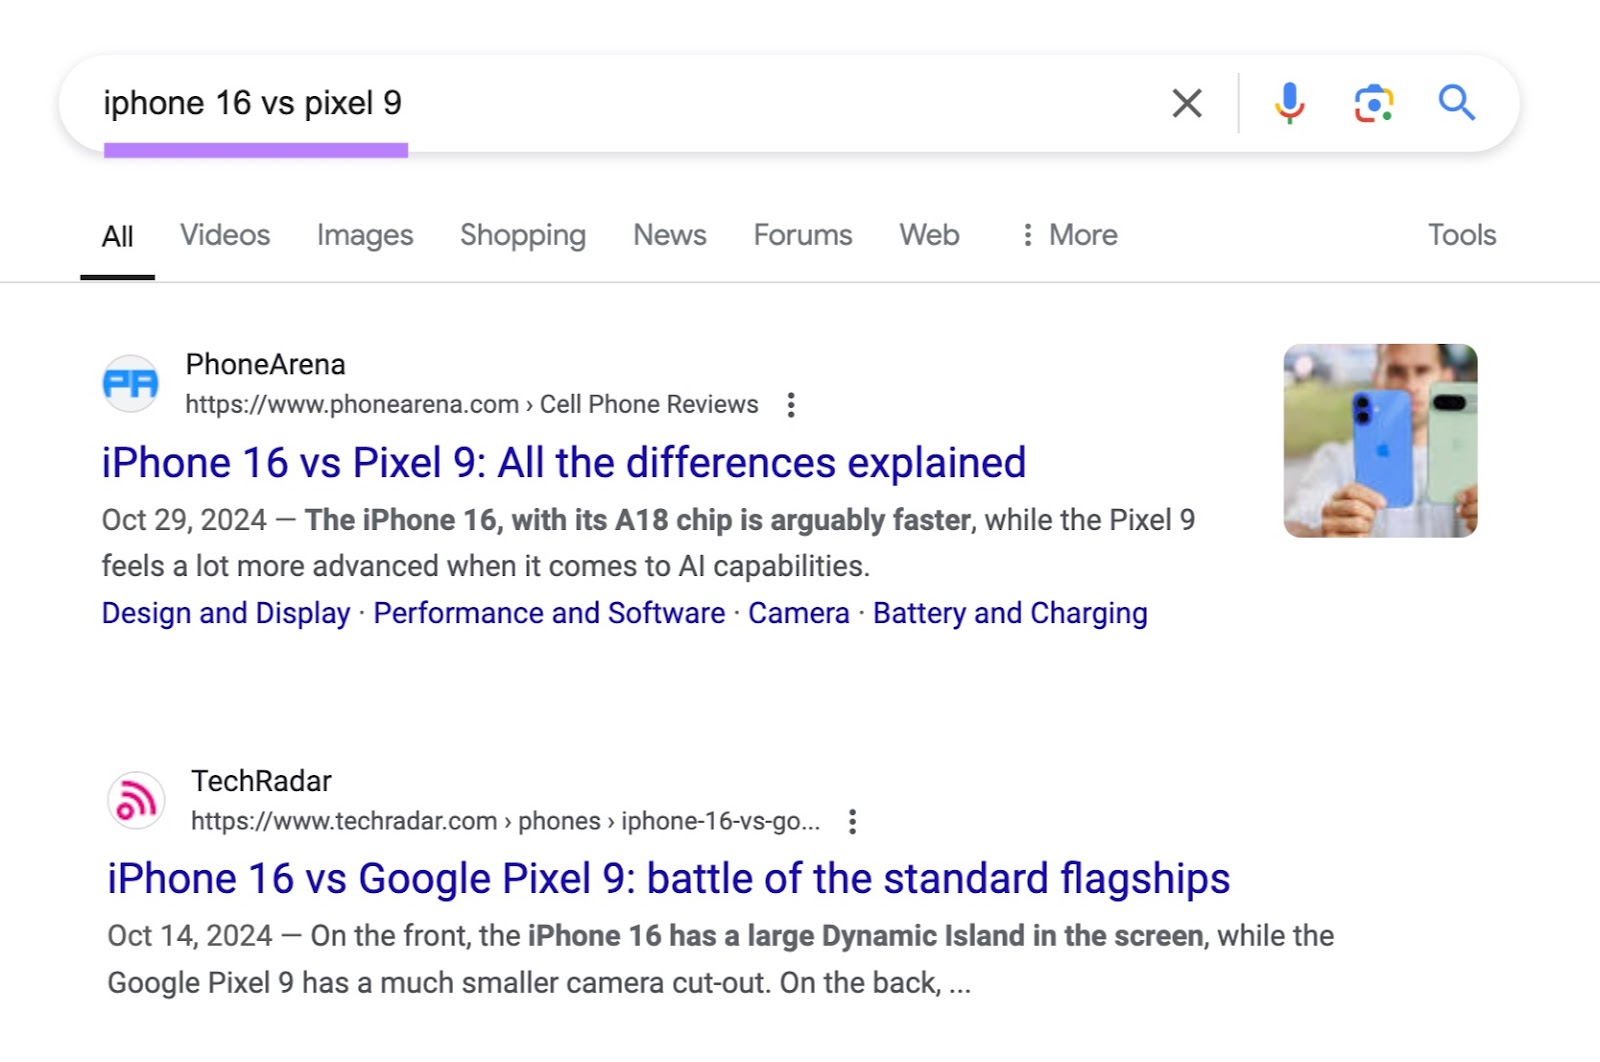Click the phonearena.com Cell Phone Reviews URL

click(472, 405)
